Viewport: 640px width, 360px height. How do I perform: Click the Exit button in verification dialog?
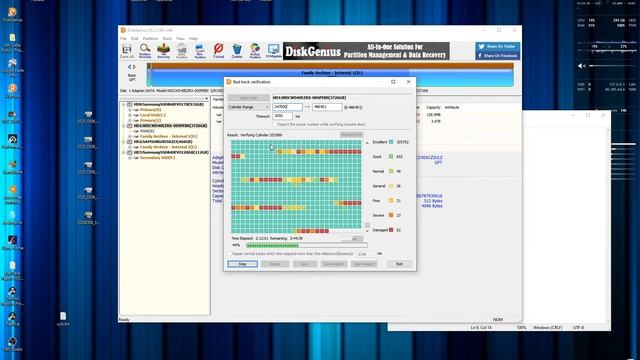(x=399, y=264)
